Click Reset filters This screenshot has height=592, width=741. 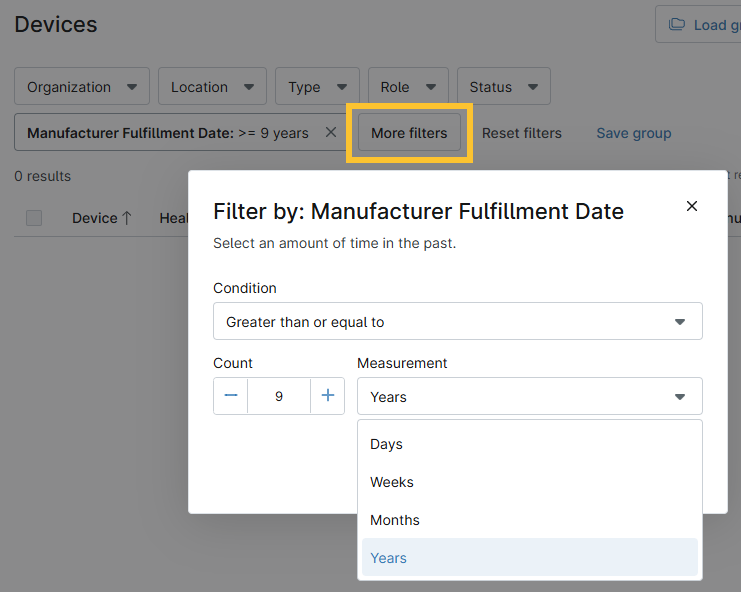click(x=521, y=133)
